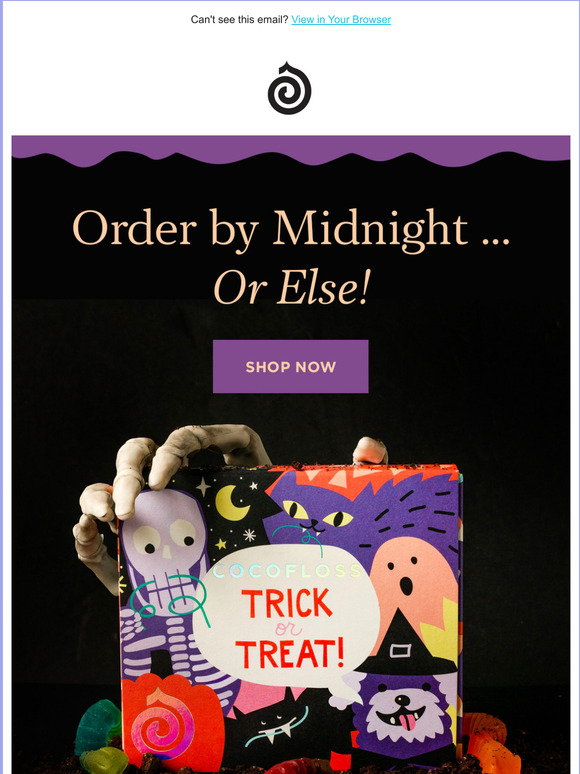Click the purple dripping wave banner
580x774 pixels.
[291, 151]
